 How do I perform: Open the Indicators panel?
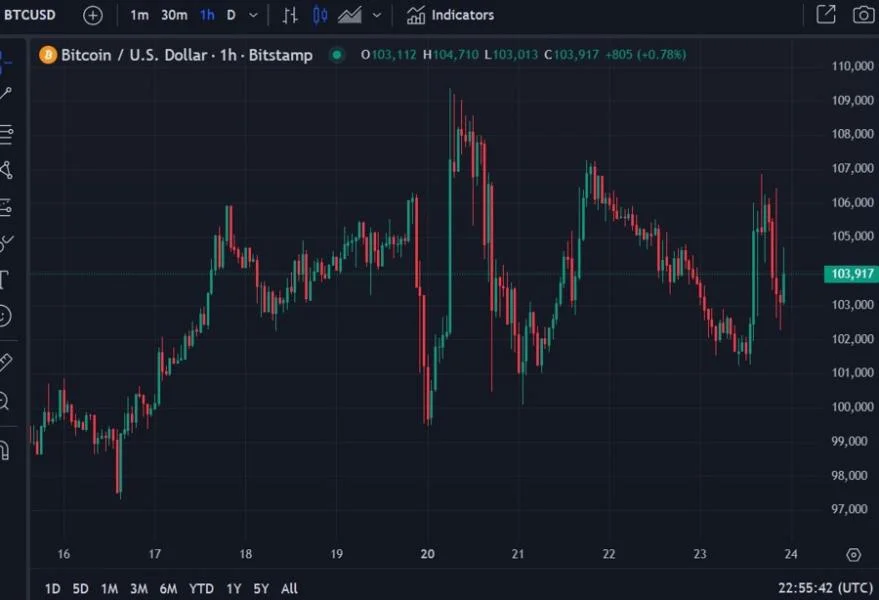pyautogui.click(x=450, y=15)
